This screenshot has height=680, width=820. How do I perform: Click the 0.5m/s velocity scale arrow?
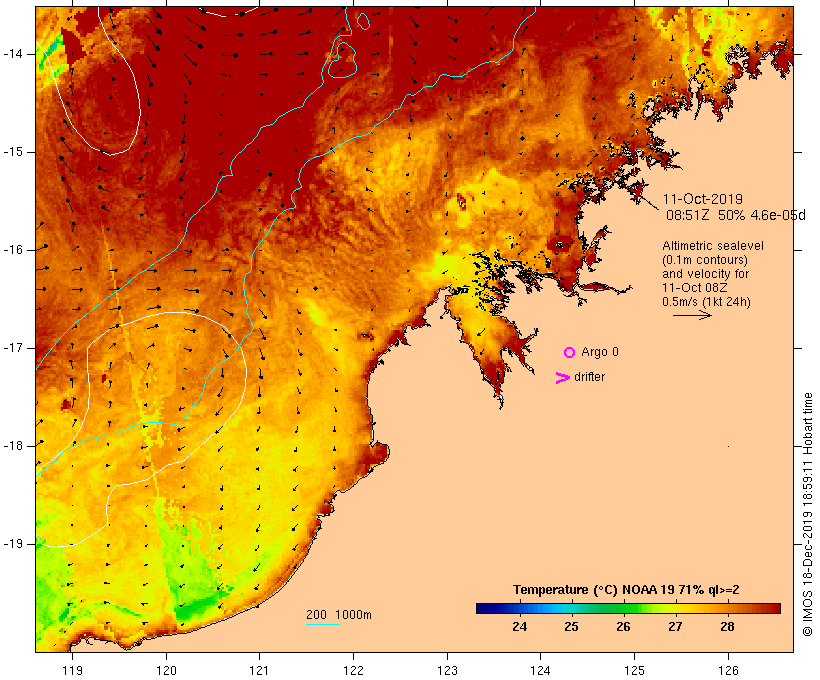point(692,315)
